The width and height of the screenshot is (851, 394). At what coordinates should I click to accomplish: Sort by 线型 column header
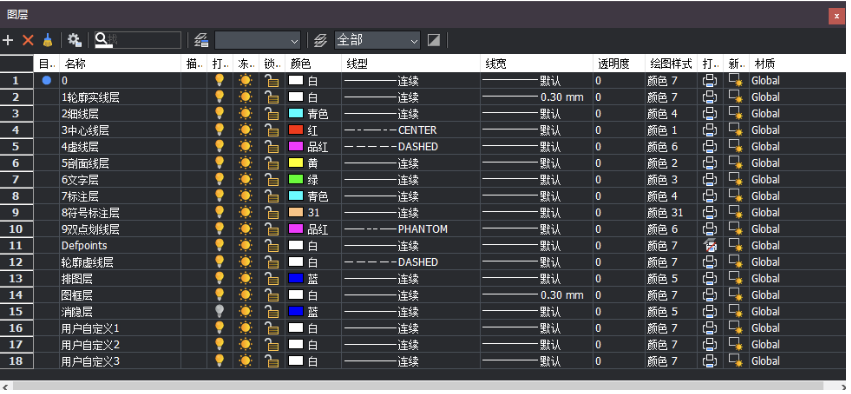click(411, 64)
